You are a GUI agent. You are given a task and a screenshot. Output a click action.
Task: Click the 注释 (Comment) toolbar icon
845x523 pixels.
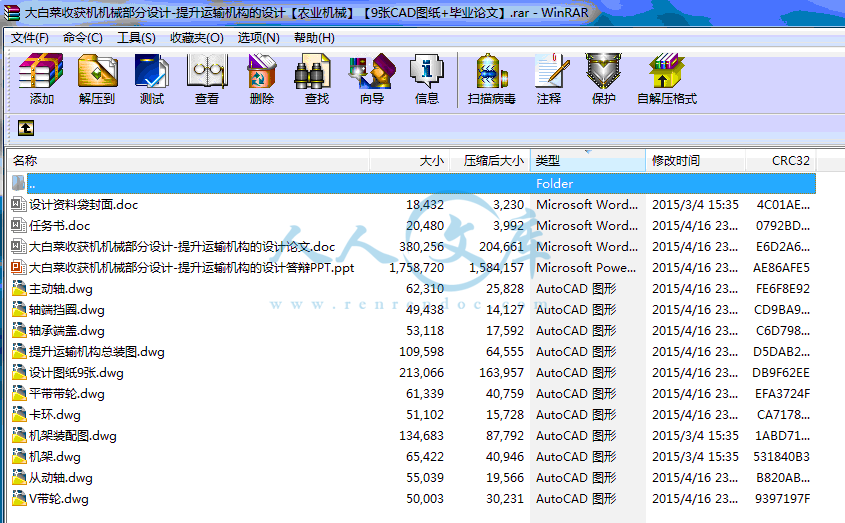click(552, 71)
